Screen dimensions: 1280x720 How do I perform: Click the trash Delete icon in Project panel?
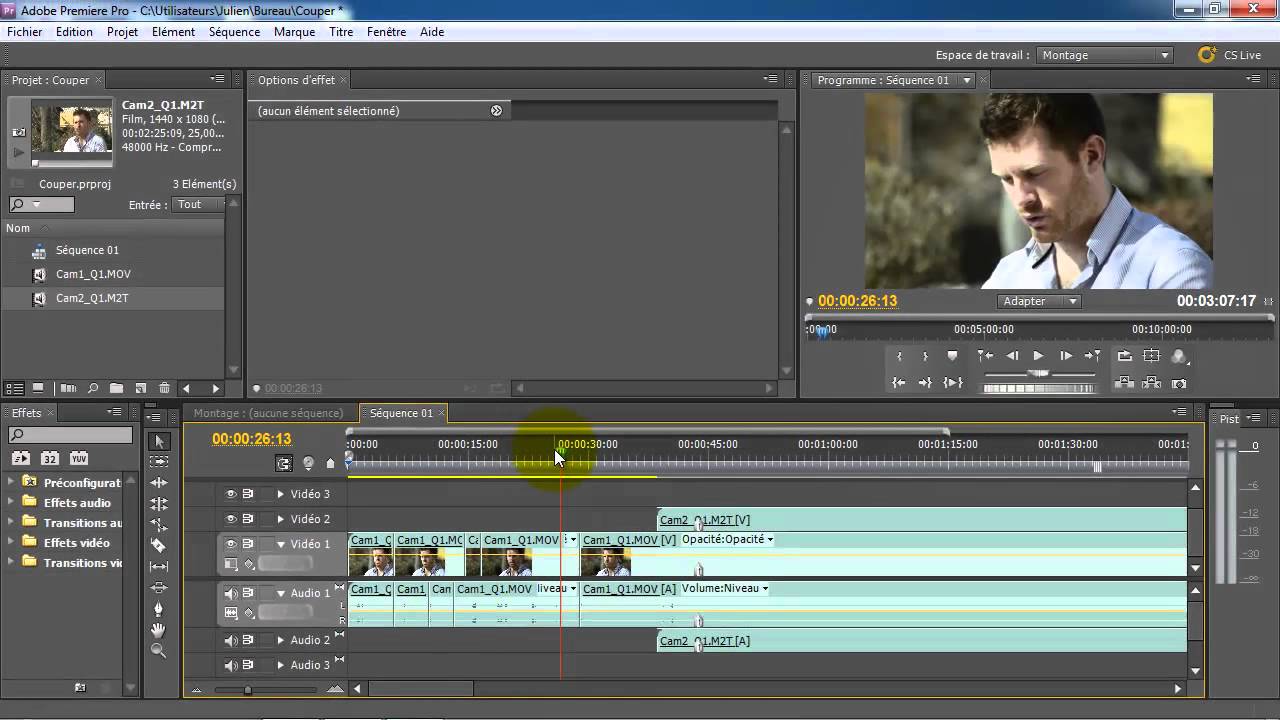(x=164, y=388)
